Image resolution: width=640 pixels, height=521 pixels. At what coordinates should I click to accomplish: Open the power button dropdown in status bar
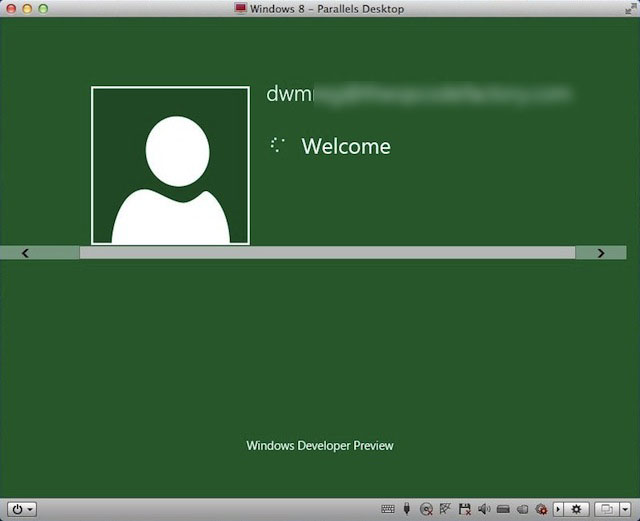click(22, 509)
